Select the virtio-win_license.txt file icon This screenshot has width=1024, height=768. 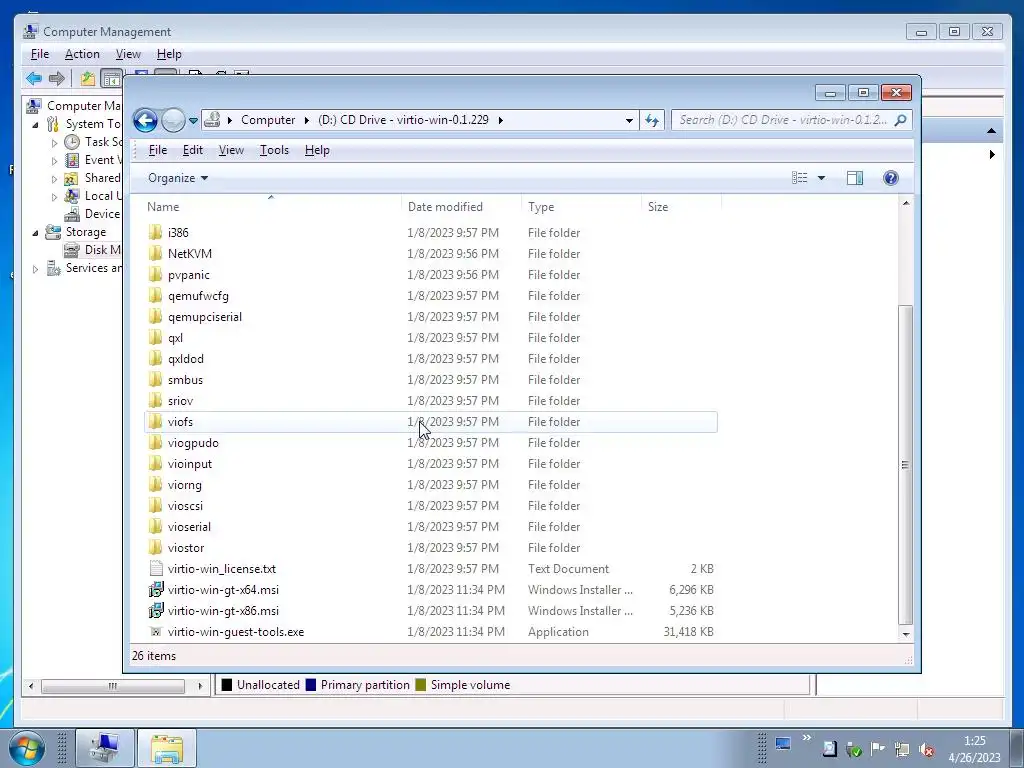(x=155, y=568)
